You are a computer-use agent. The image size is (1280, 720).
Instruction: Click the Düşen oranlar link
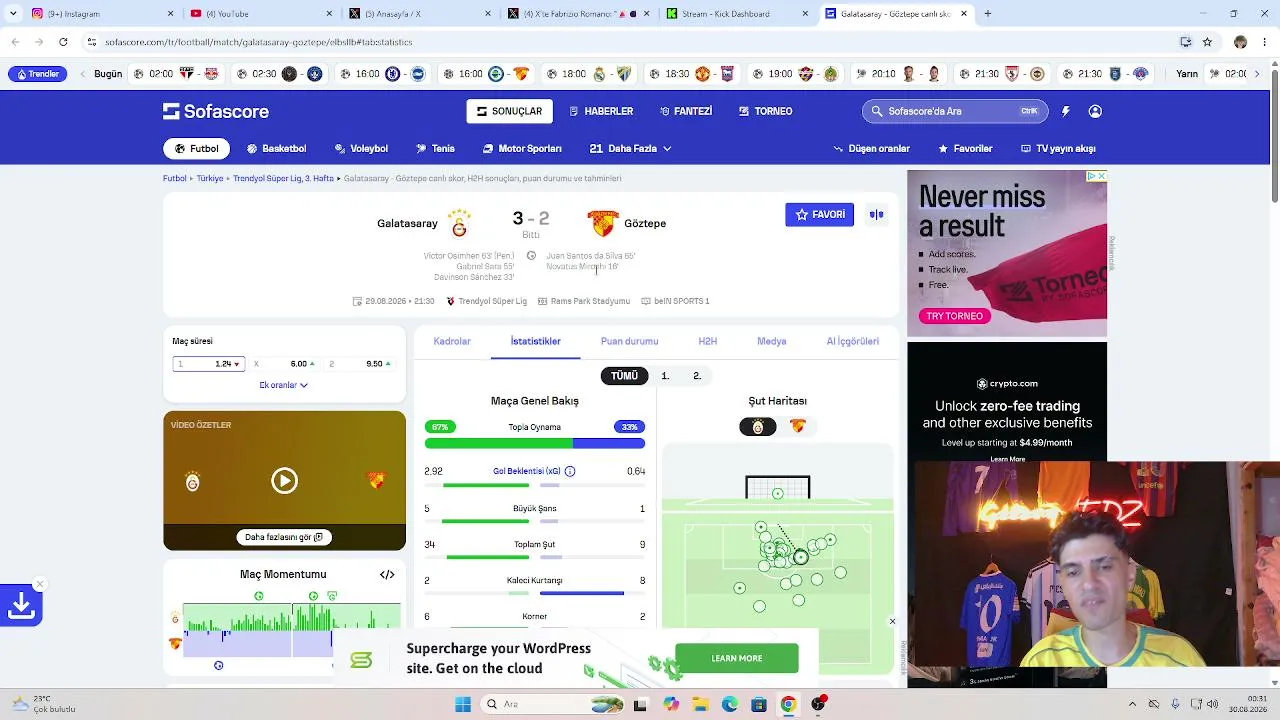click(872, 148)
